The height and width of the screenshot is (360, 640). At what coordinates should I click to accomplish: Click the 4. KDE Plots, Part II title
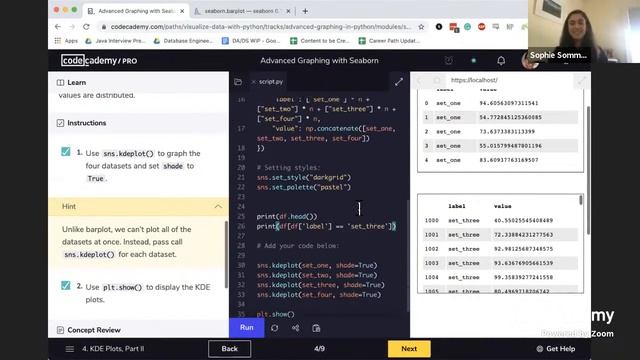coord(113,349)
